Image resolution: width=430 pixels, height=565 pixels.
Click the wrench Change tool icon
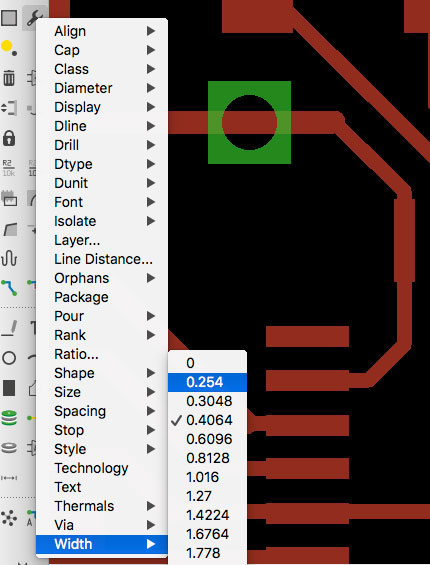click(x=35, y=17)
